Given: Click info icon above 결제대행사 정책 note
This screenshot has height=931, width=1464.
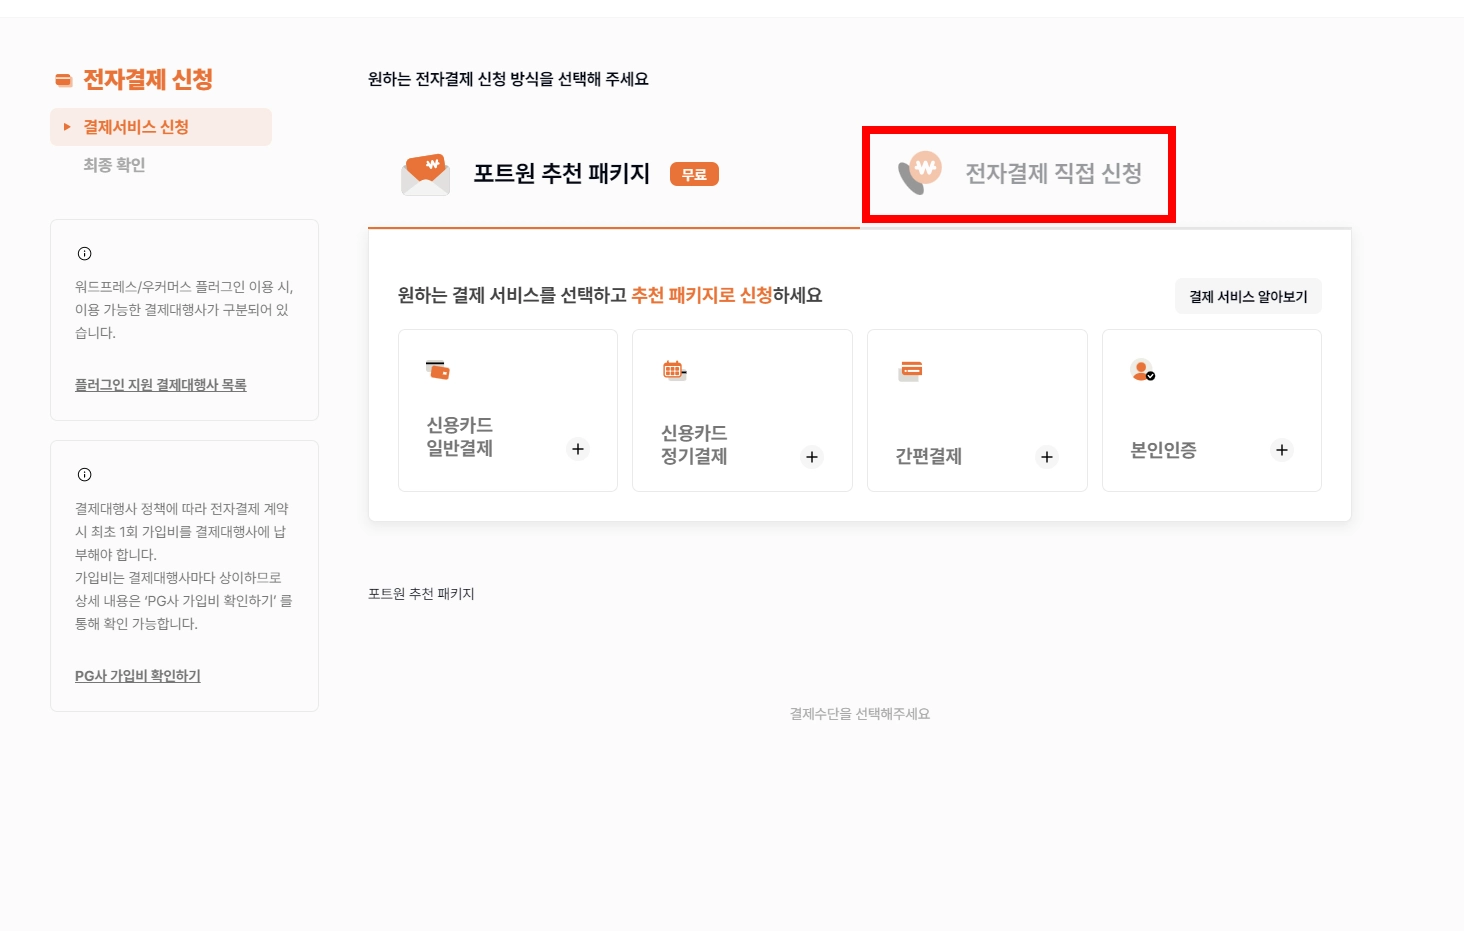Looking at the screenshot, I should [85, 475].
